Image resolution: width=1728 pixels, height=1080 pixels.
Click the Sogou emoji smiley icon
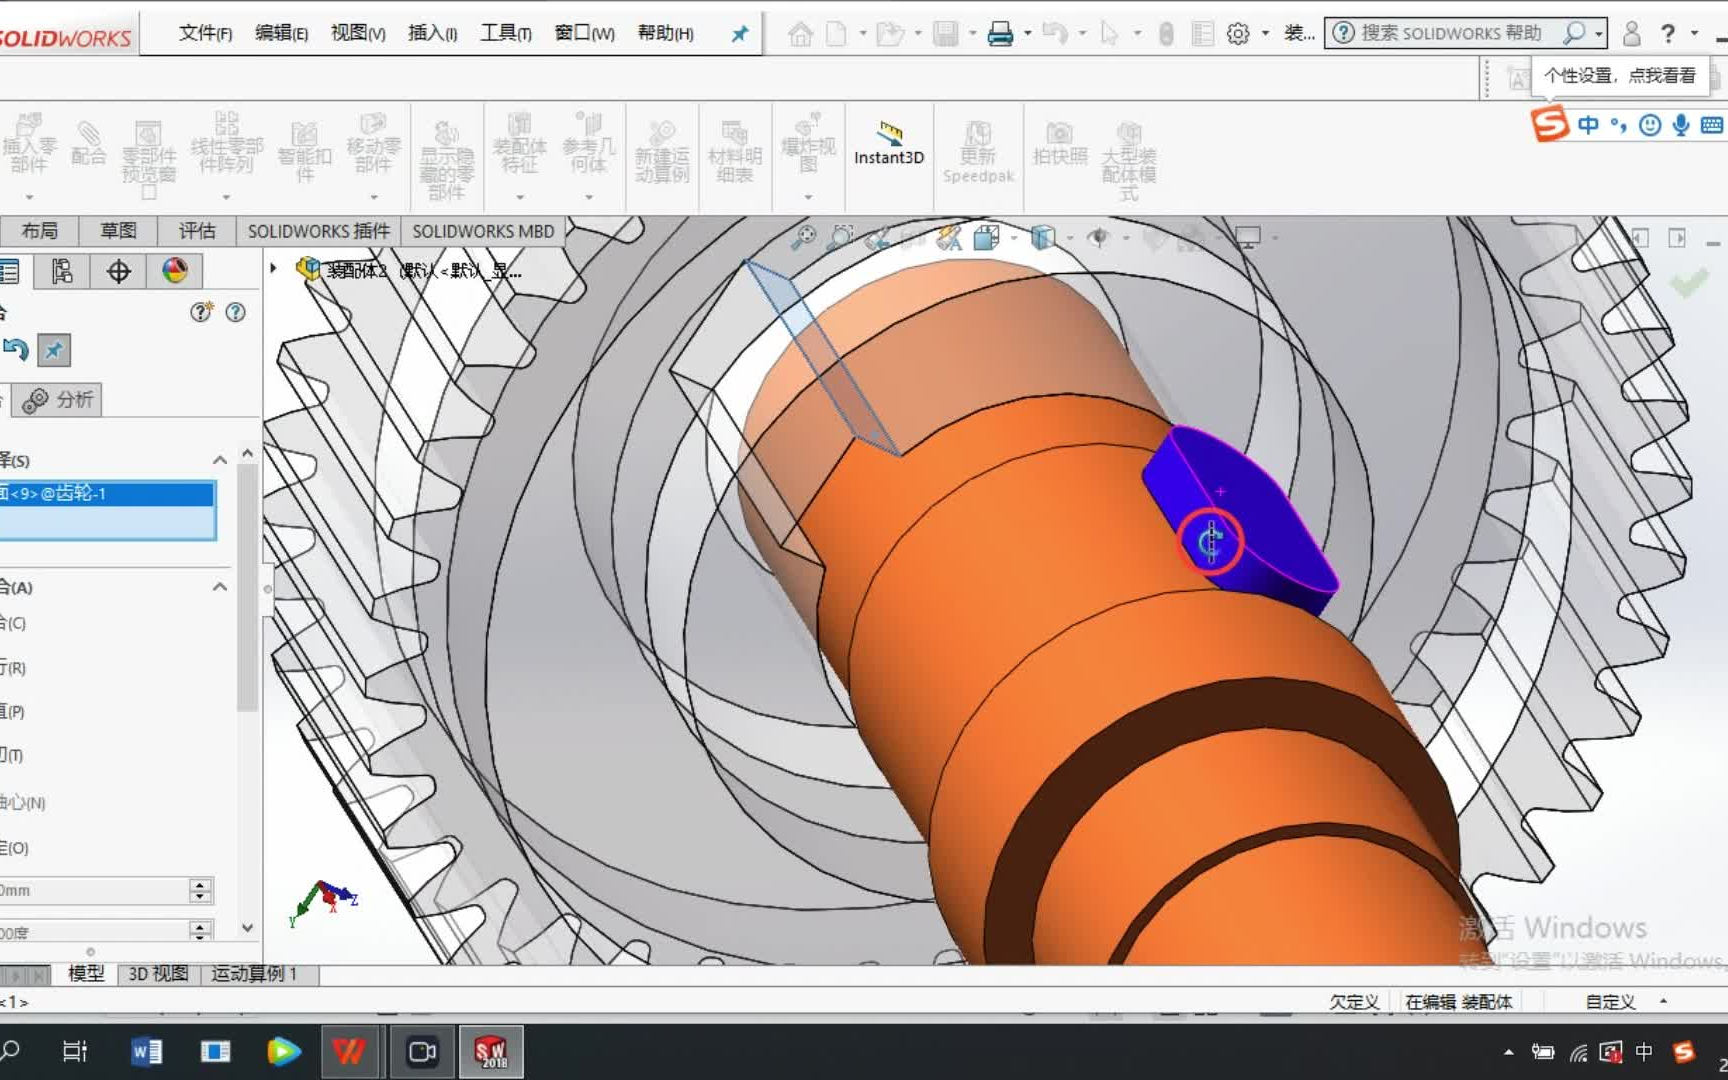[x=1650, y=125]
